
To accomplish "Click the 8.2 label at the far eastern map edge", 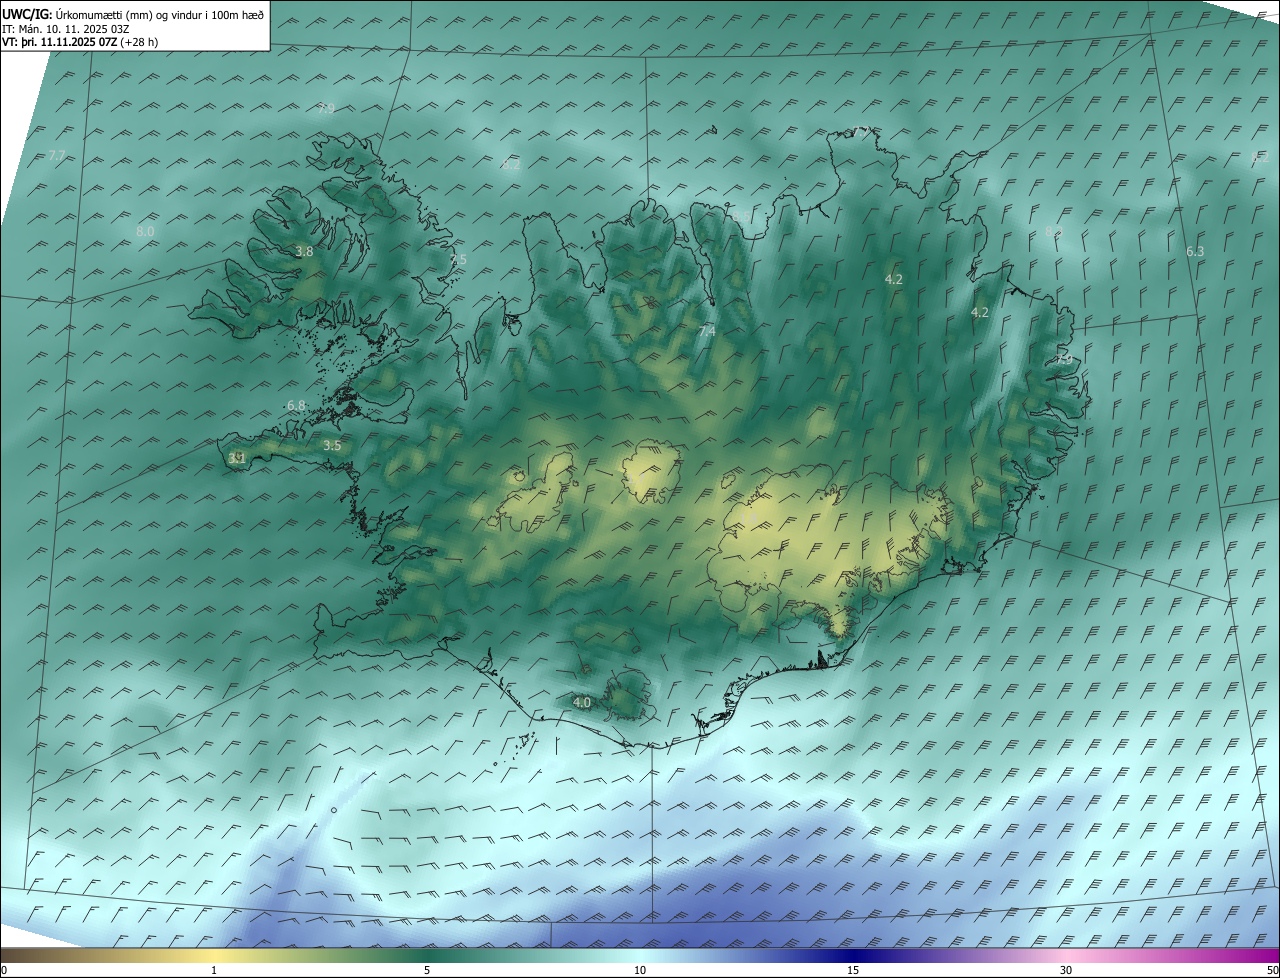I will click(x=1260, y=158).
